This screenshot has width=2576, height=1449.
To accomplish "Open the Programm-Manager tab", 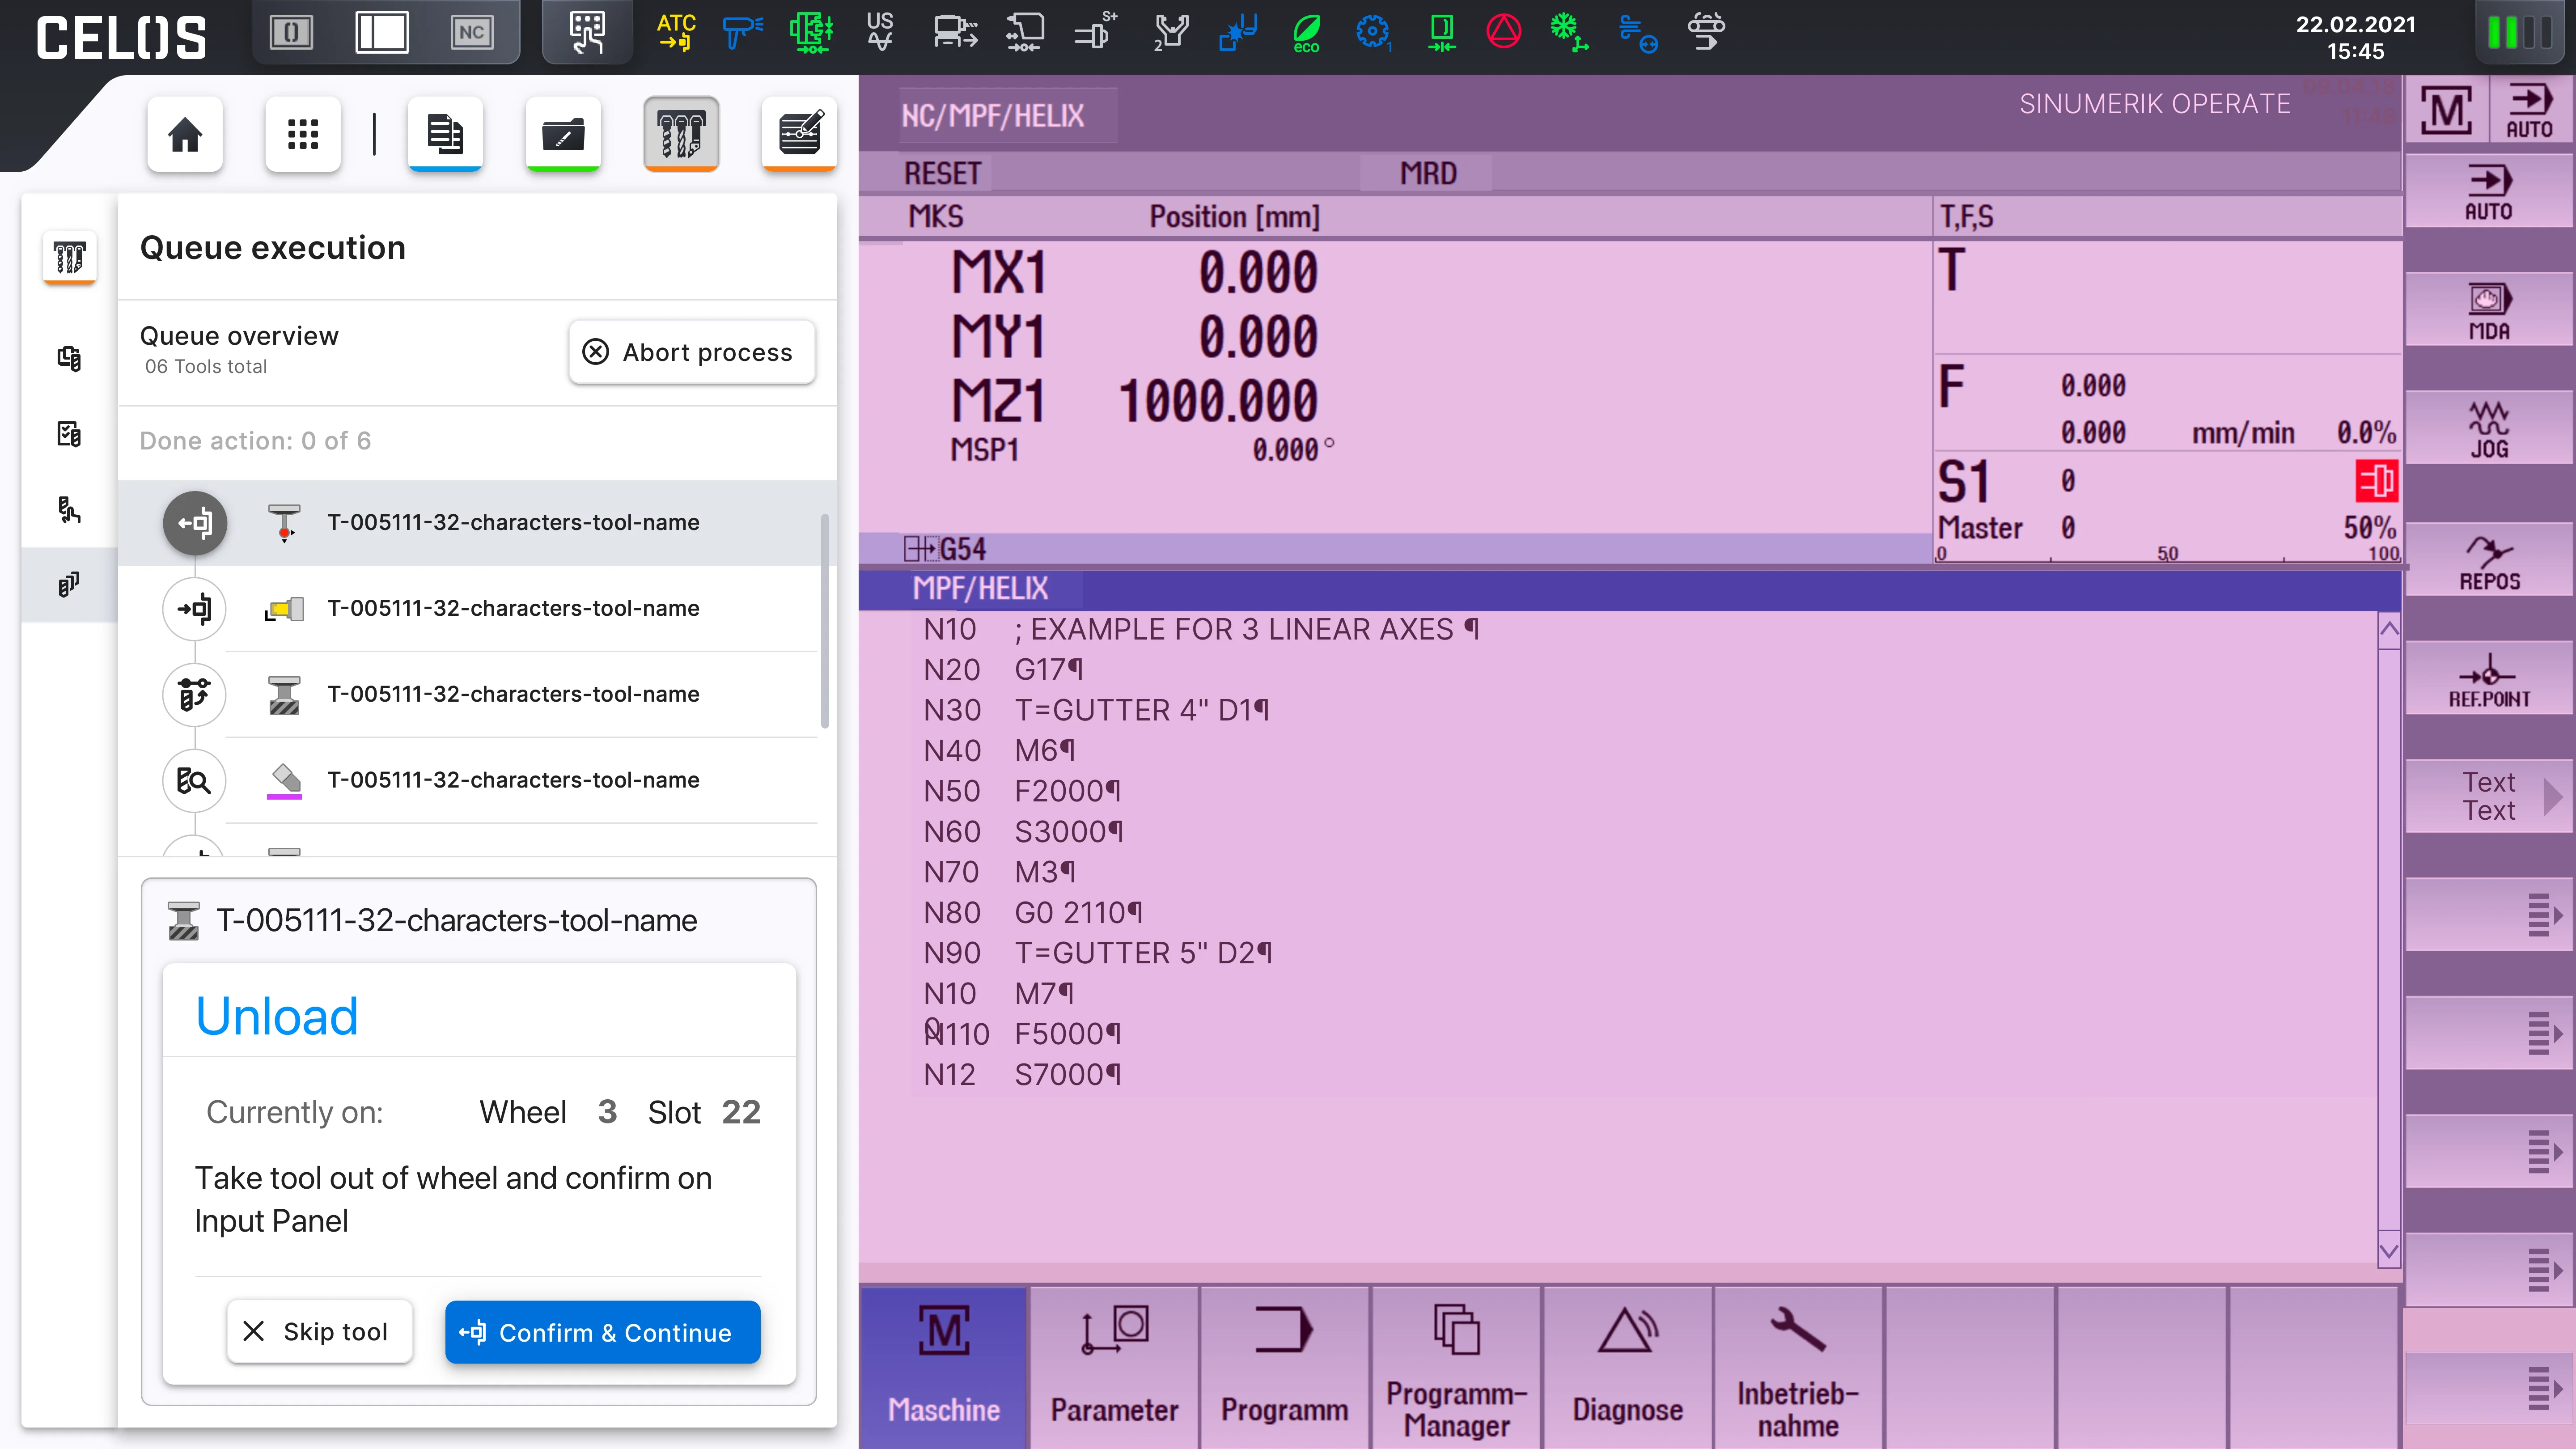I will tap(1456, 1367).
